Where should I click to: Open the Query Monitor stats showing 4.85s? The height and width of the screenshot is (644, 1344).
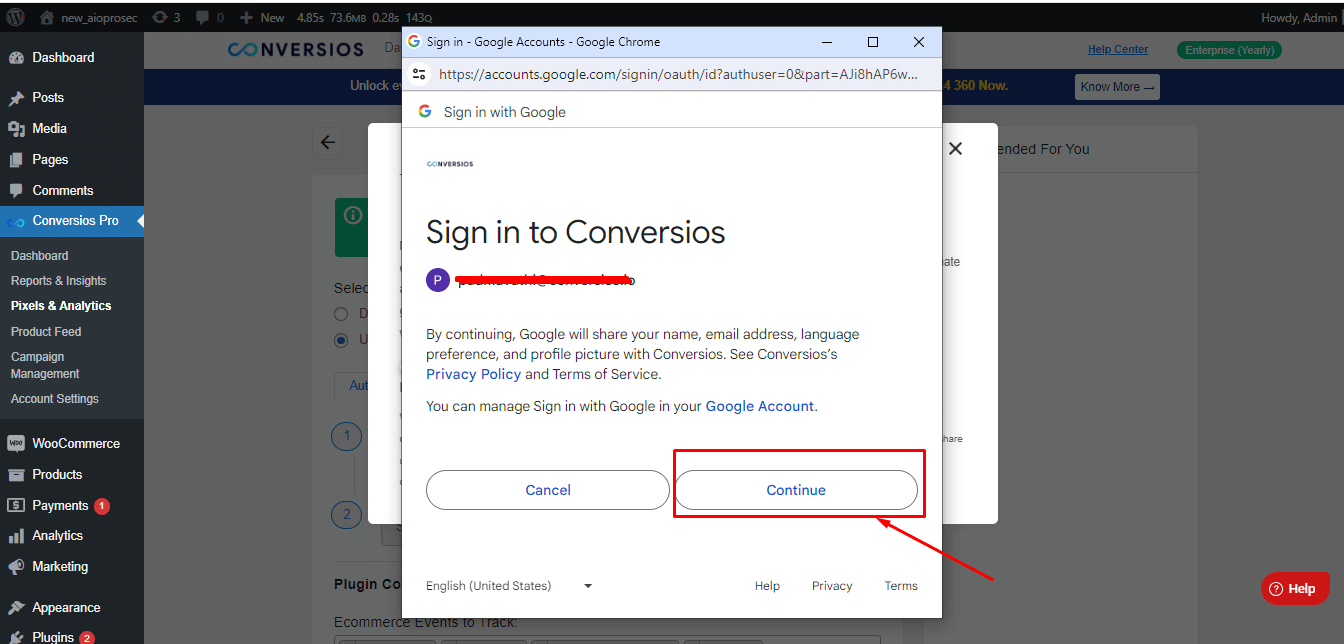pos(364,17)
